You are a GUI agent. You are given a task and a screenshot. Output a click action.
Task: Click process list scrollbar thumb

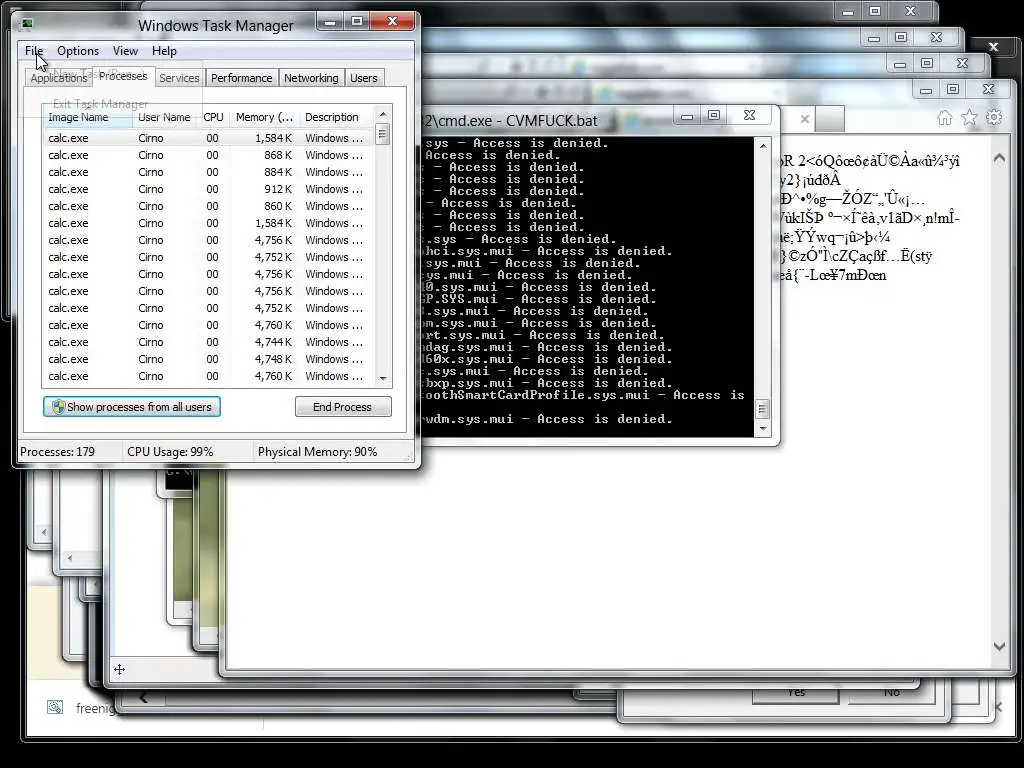pos(383,135)
